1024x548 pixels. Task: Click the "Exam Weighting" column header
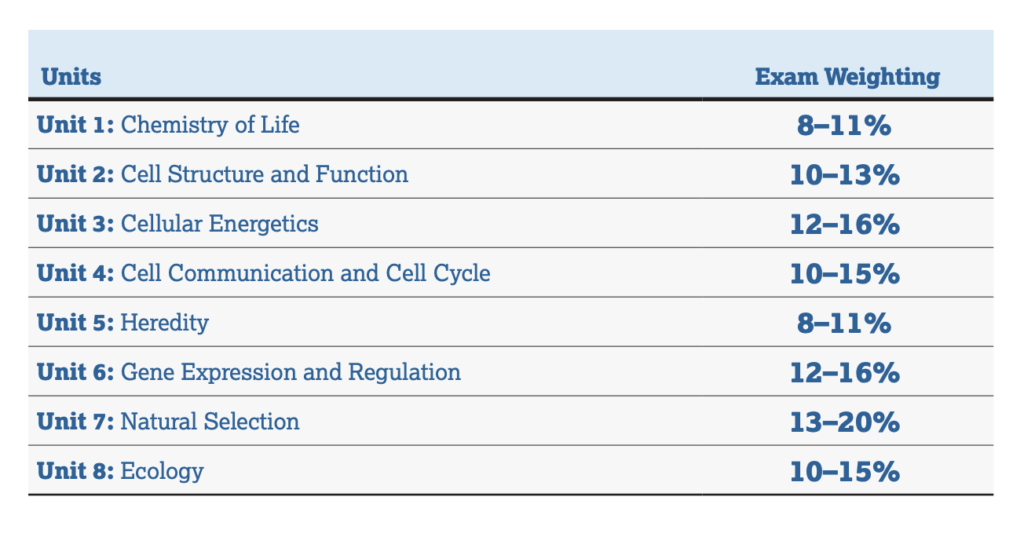847,76
